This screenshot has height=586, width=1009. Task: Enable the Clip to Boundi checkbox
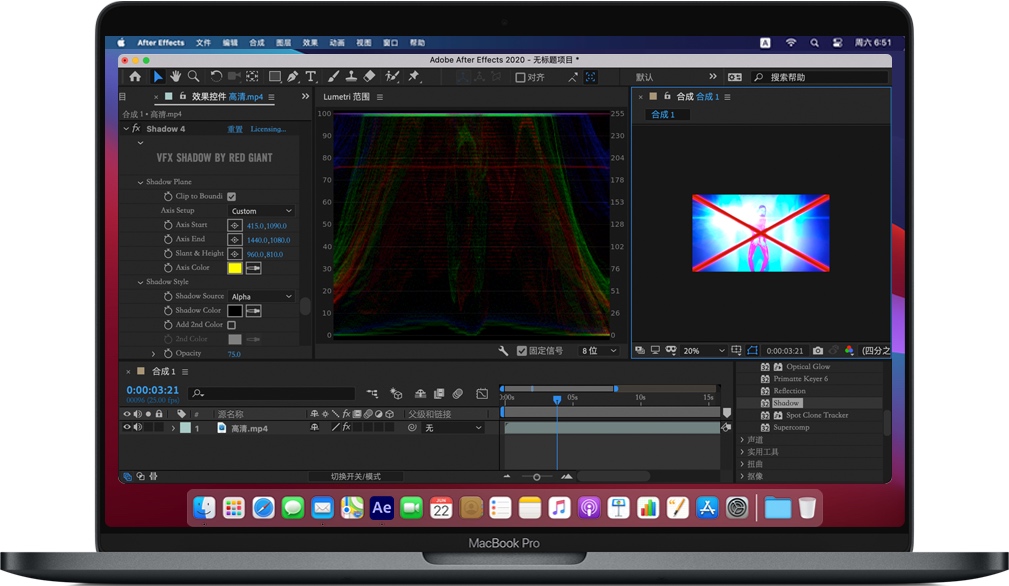[233, 196]
